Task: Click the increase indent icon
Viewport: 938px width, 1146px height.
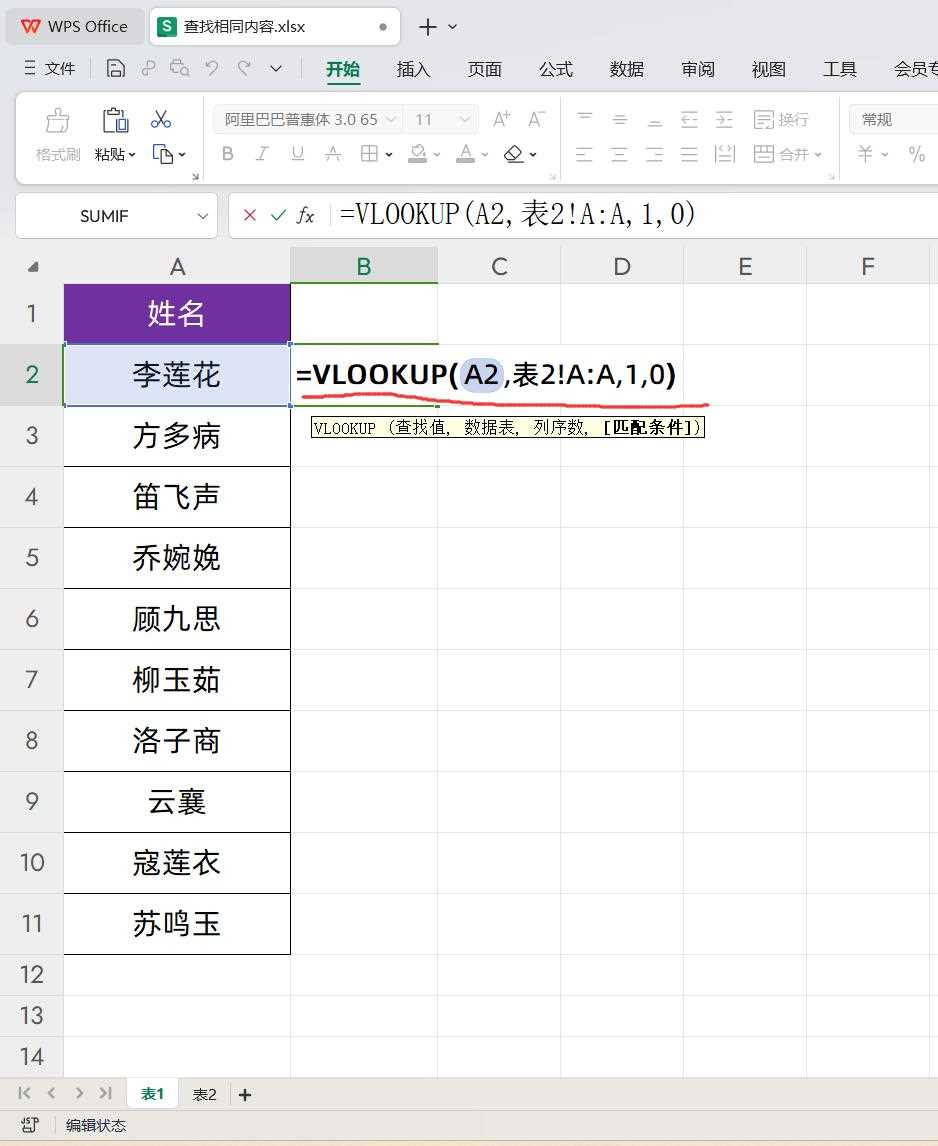Action: pyautogui.click(x=724, y=119)
